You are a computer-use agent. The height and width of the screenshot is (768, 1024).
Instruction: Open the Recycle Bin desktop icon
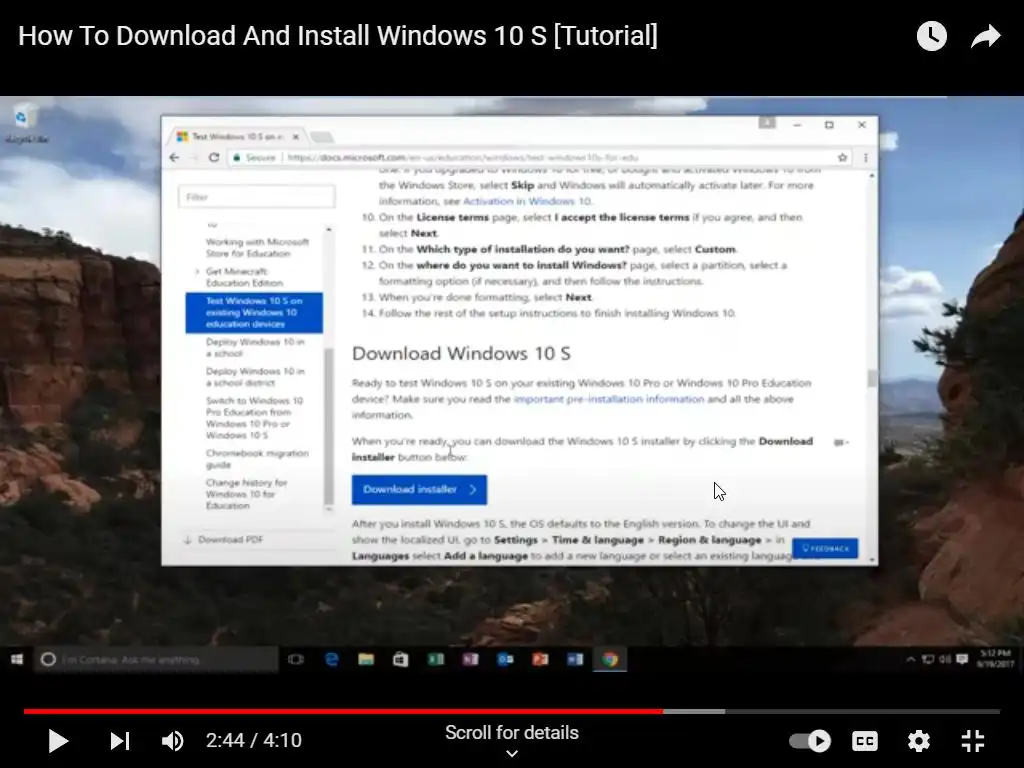pyautogui.click(x=24, y=124)
